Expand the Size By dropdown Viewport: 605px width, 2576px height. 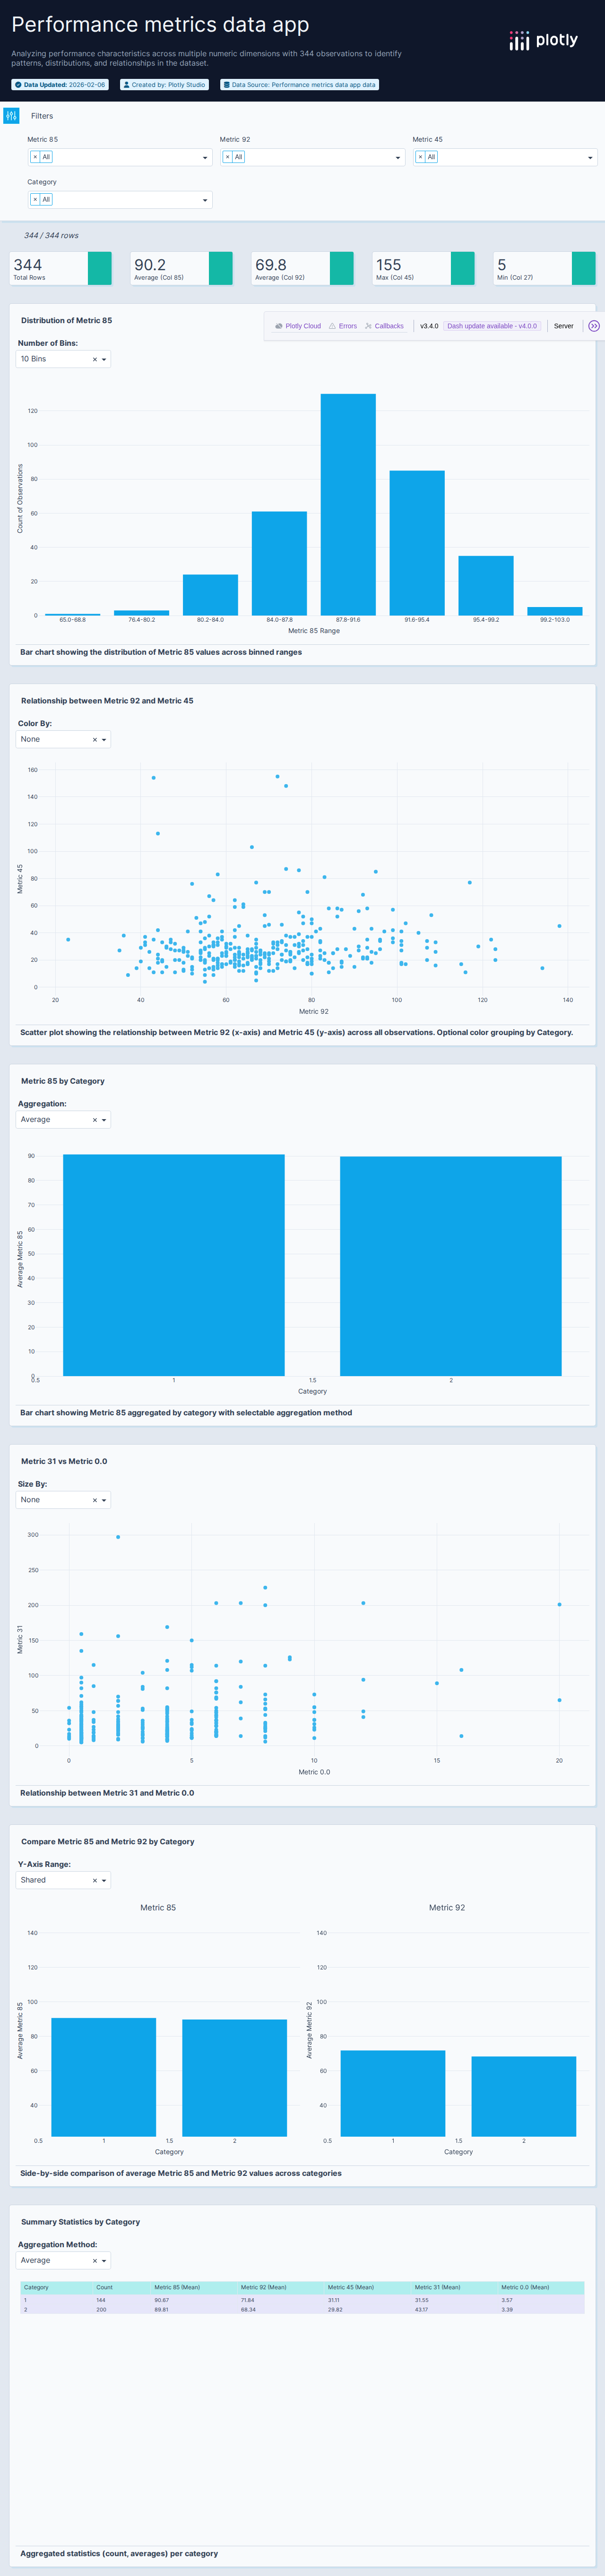(104, 1500)
